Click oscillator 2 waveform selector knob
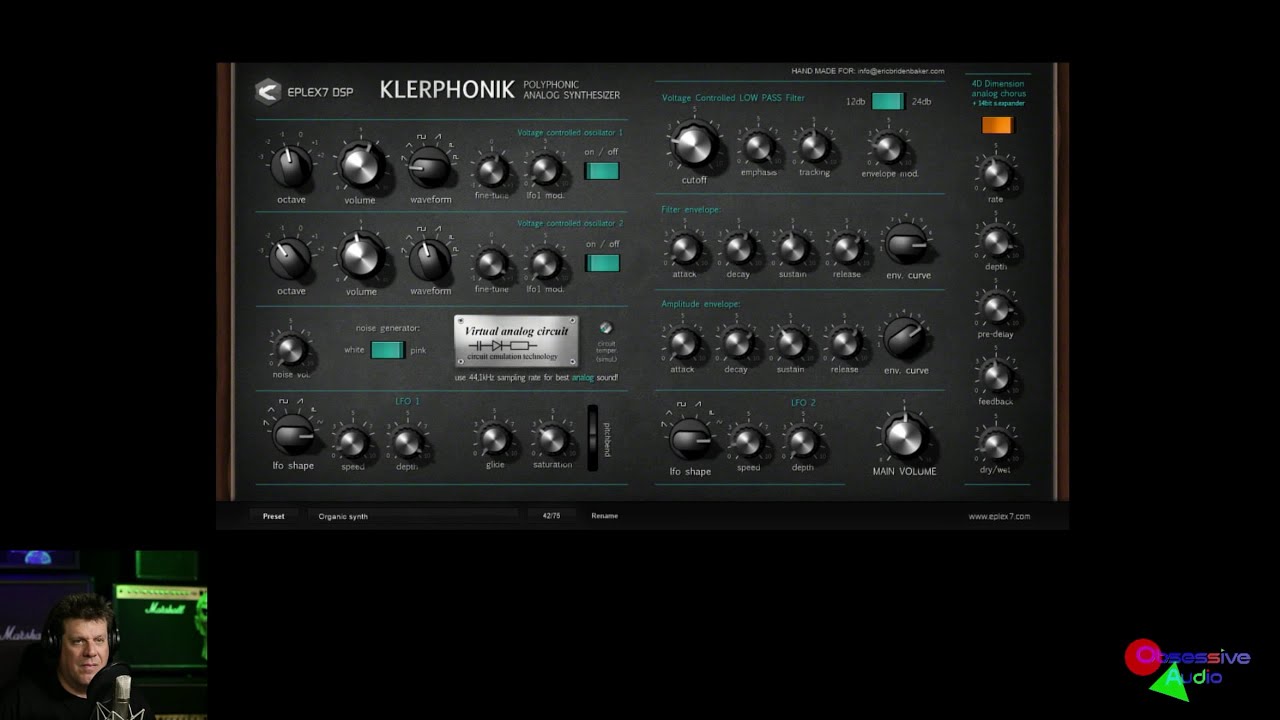1280x720 pixels. 430,260
